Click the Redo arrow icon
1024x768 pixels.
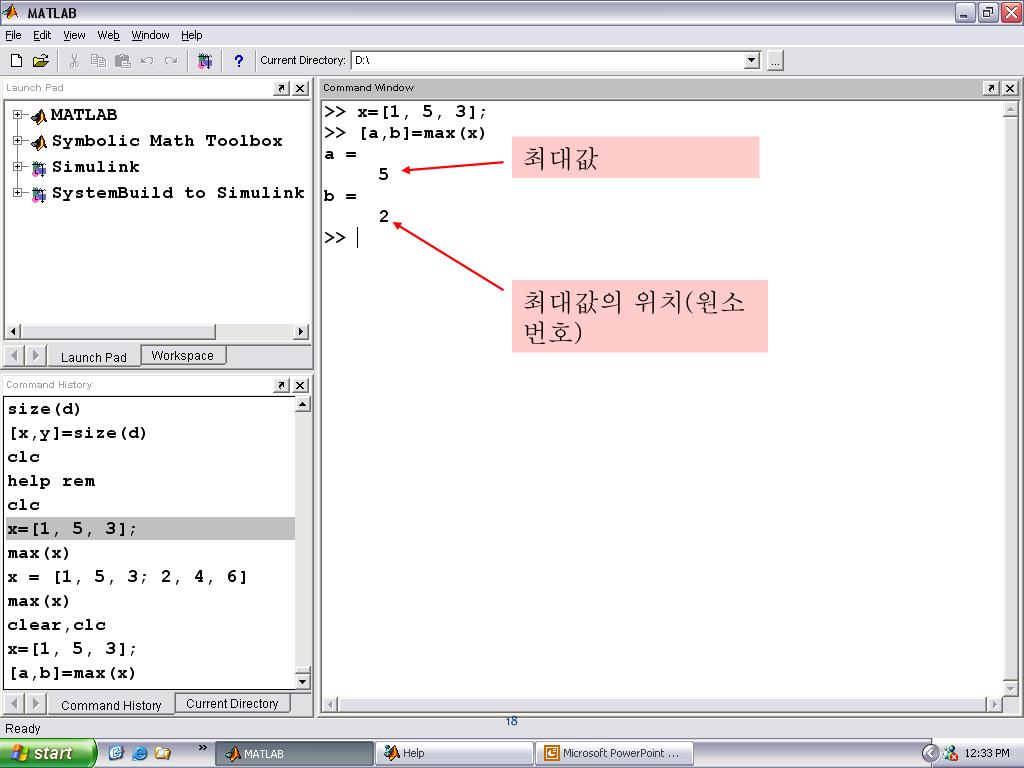pyautogui.click(x=171, y=61)
